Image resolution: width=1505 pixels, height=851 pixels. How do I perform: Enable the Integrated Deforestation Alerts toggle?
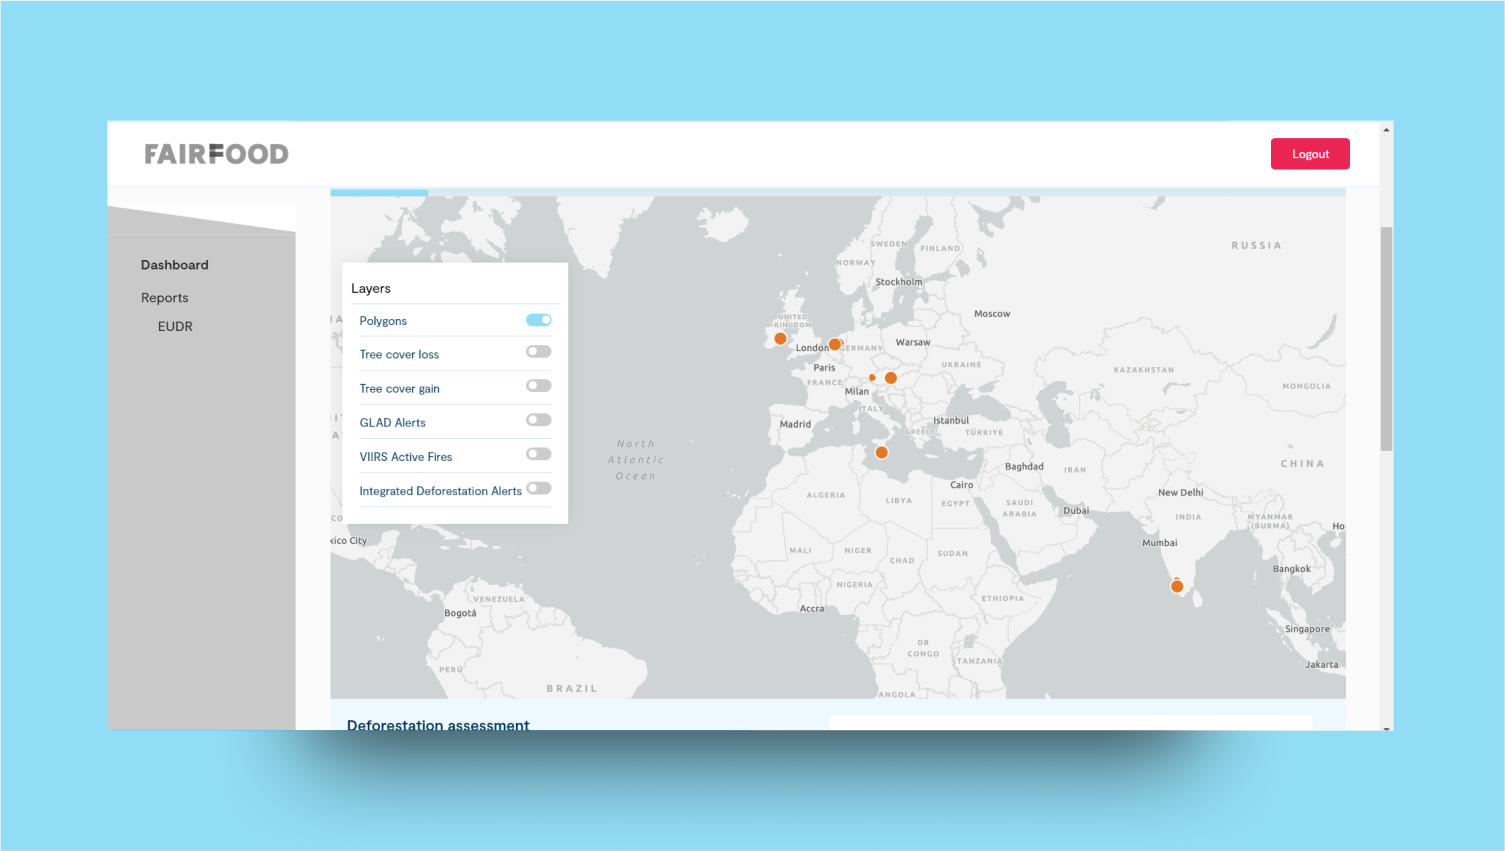(x=539, y=488)
